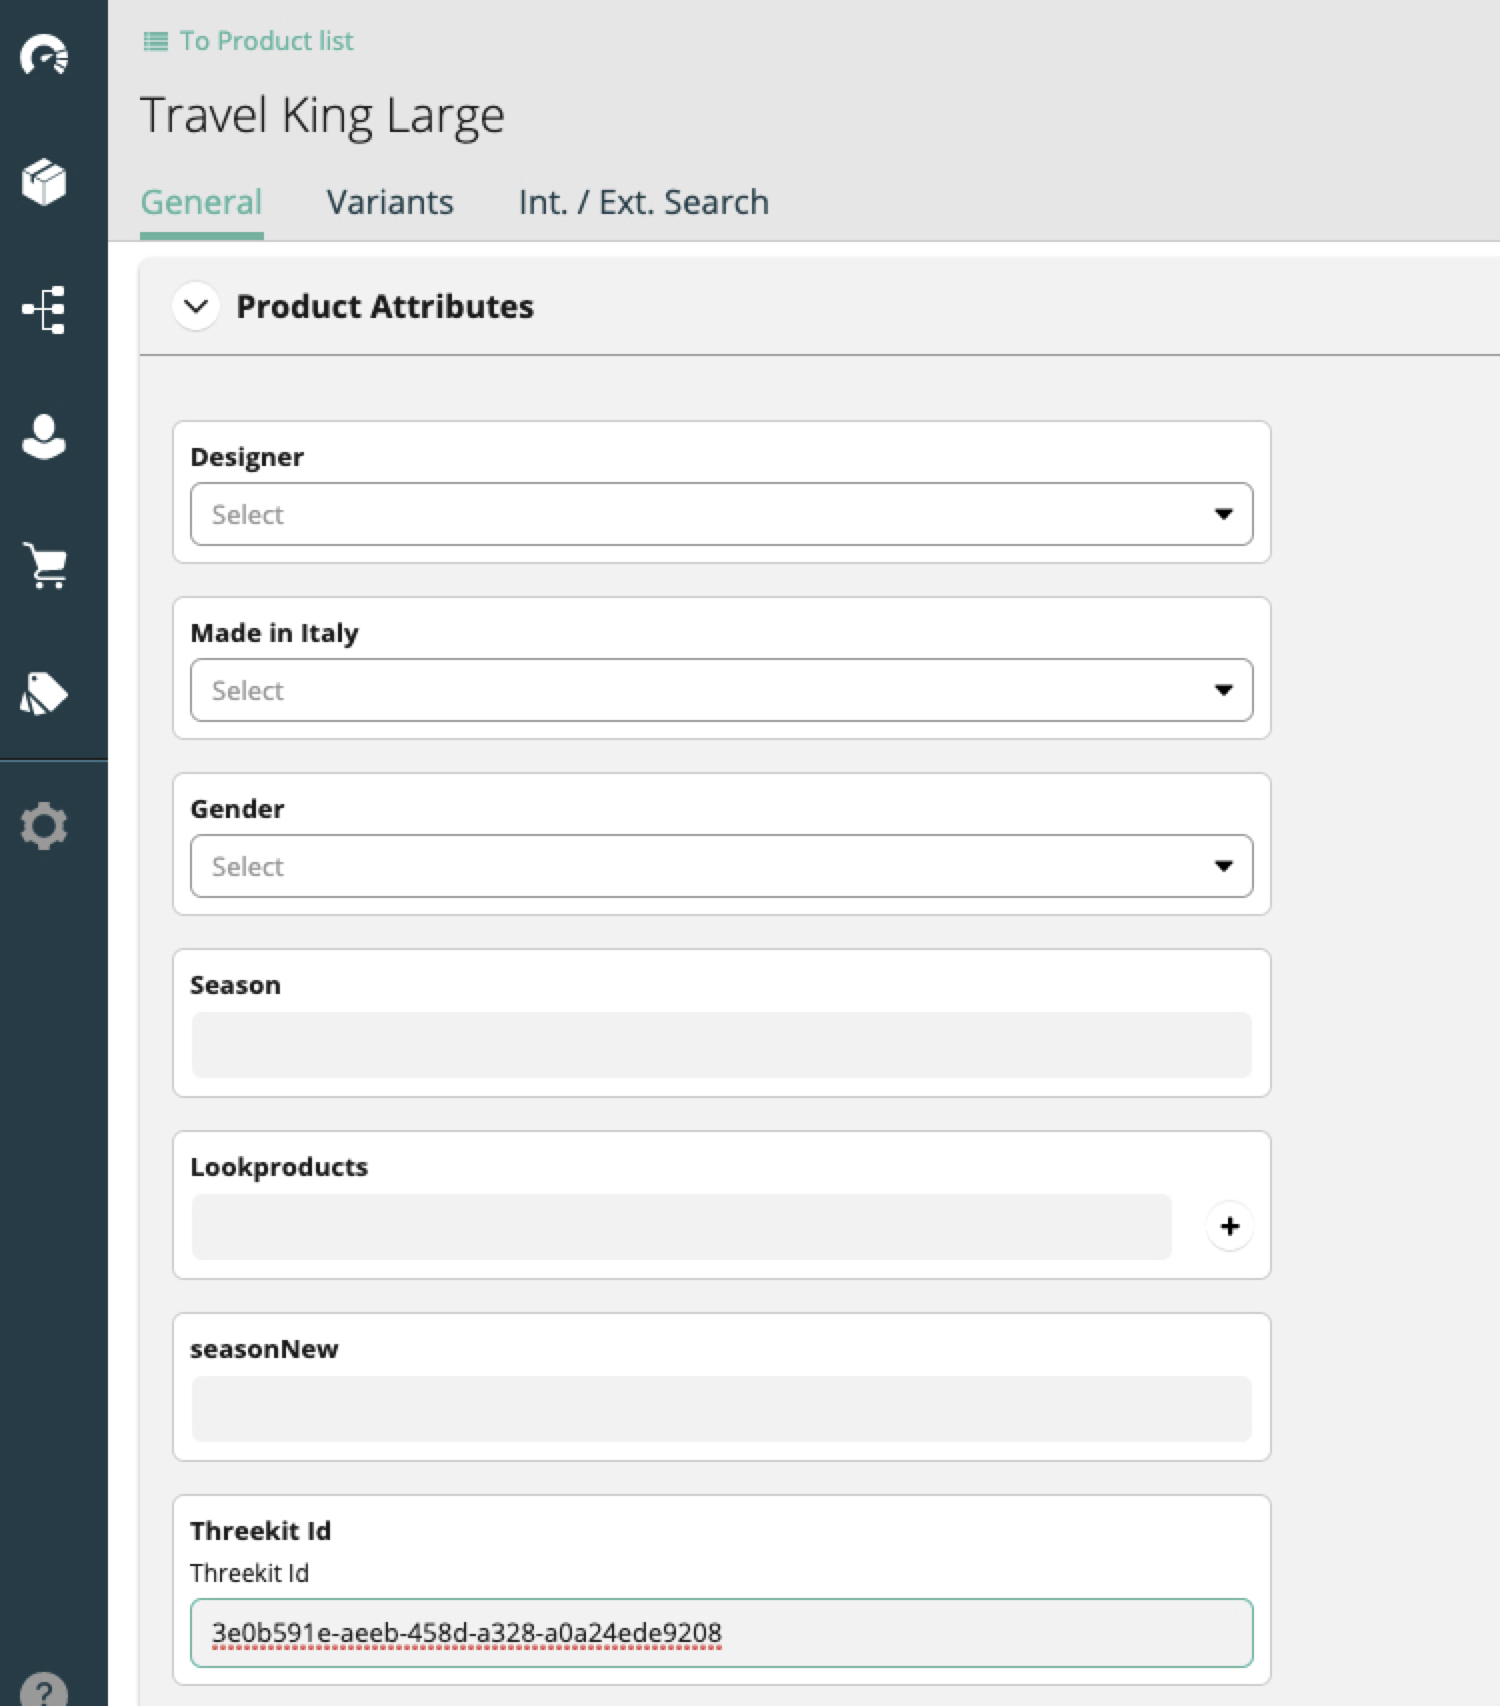Viewport: 1500px width, 1706px height.
Task: Open the discounts price tag icon
Action: pos(44,693)
